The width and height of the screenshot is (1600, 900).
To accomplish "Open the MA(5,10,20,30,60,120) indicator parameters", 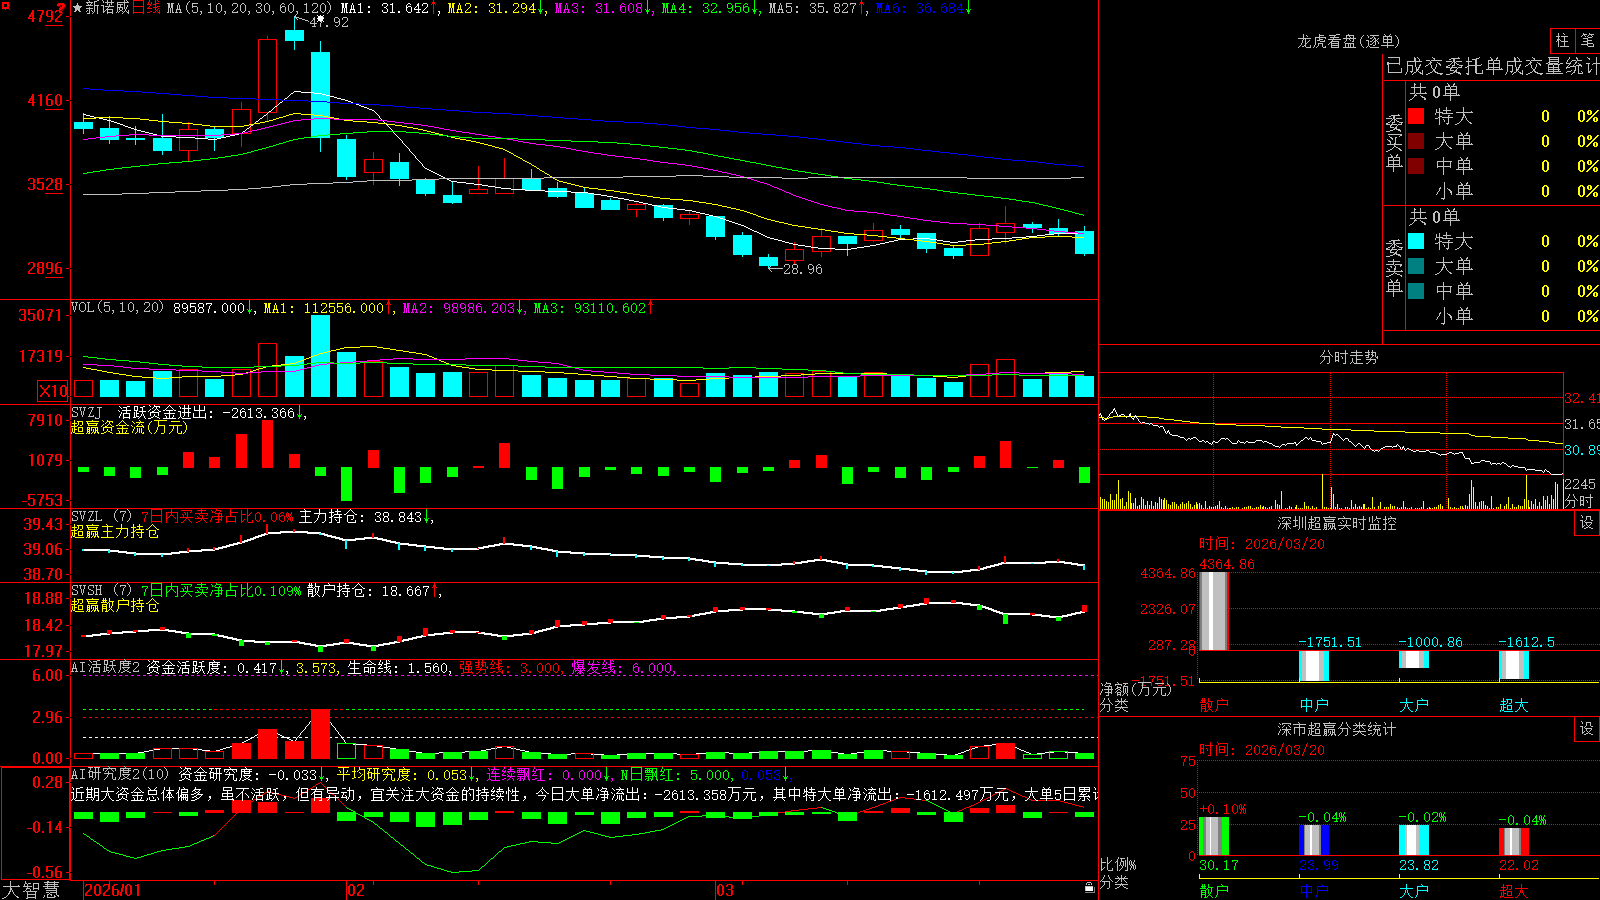I will 249,8.
